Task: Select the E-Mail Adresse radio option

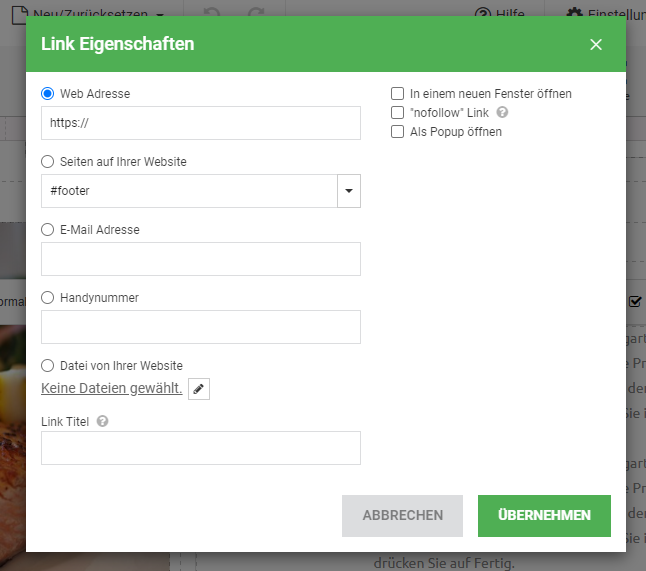Action: (x=47, y=230)
